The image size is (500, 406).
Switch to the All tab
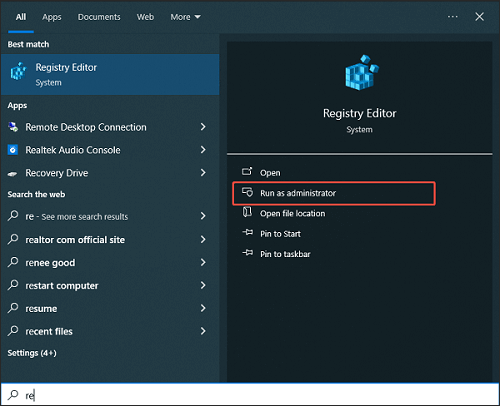[x=21, y=17]
